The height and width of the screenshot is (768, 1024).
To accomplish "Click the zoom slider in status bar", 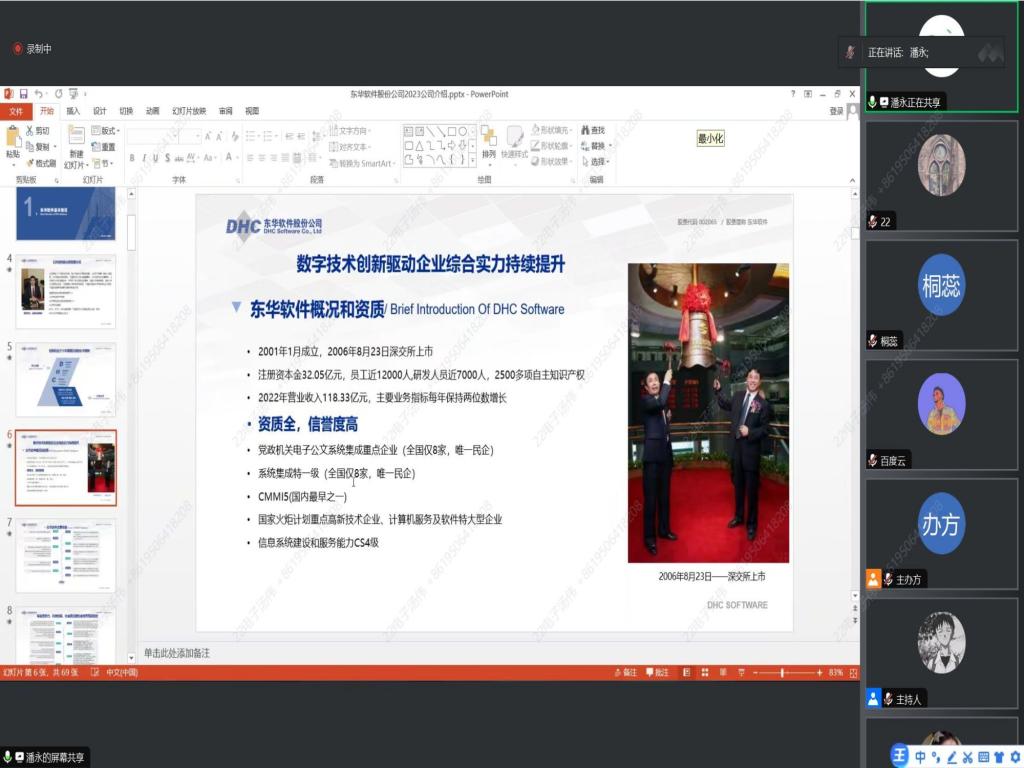I will coord(787,673).
